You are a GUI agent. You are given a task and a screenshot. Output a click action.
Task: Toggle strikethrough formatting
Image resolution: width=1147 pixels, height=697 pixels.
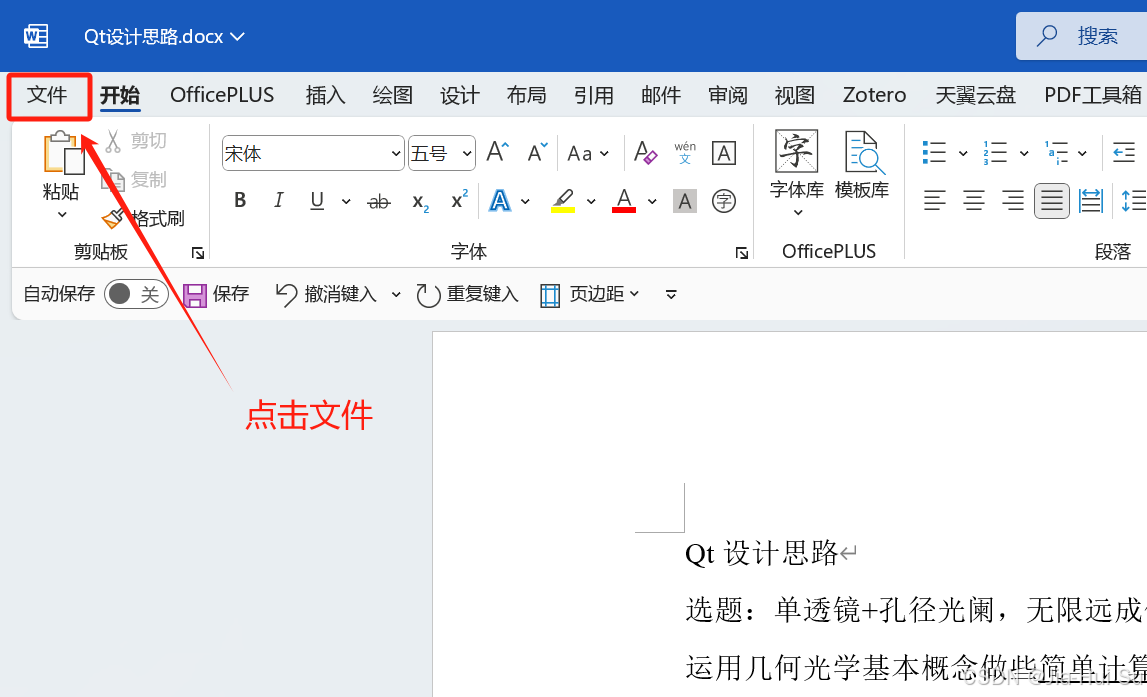tap(379, 201)
